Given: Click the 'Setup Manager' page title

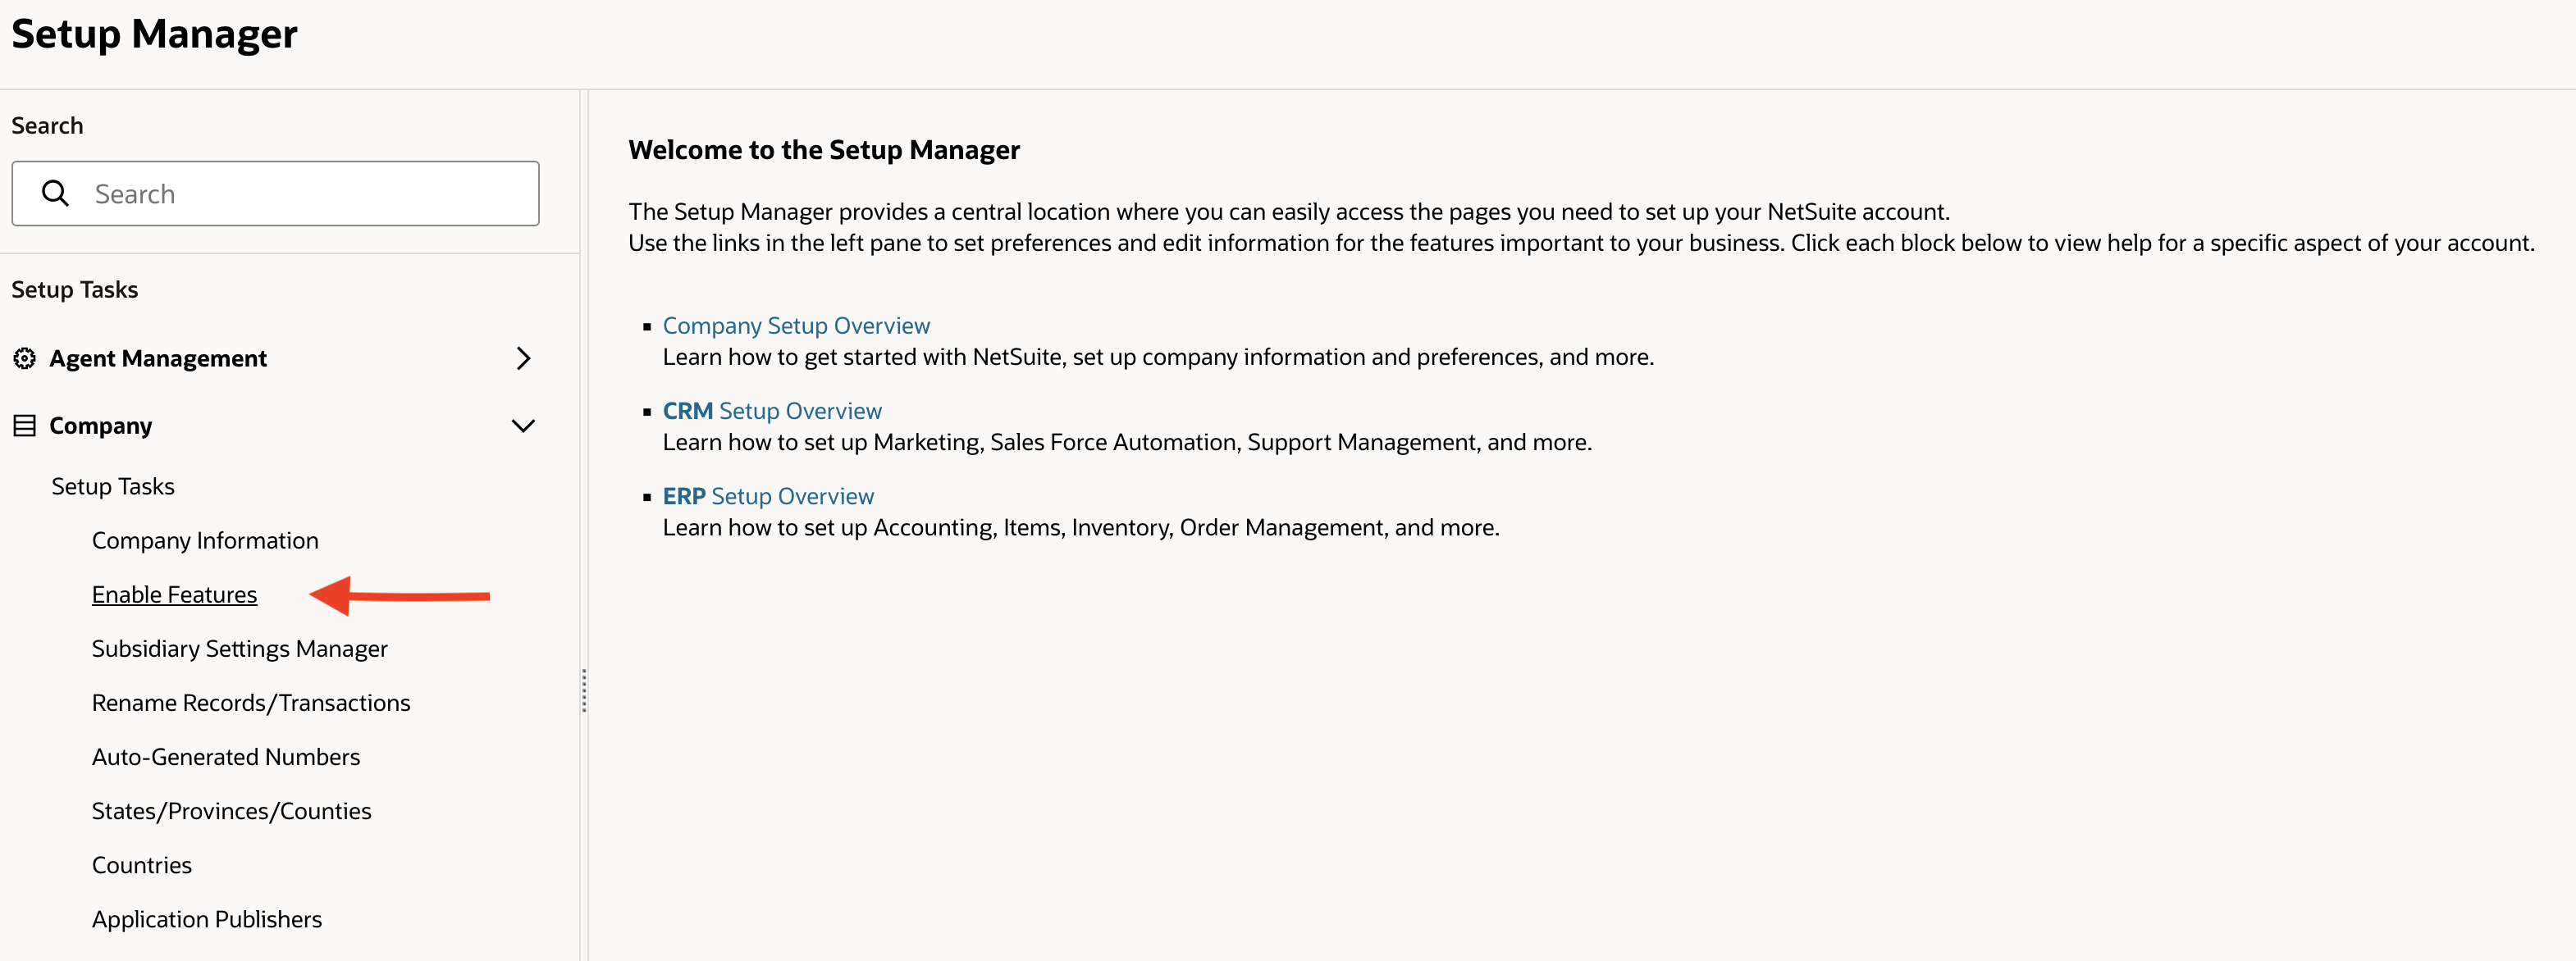Looking at the screenshot, I should (154, 34).
